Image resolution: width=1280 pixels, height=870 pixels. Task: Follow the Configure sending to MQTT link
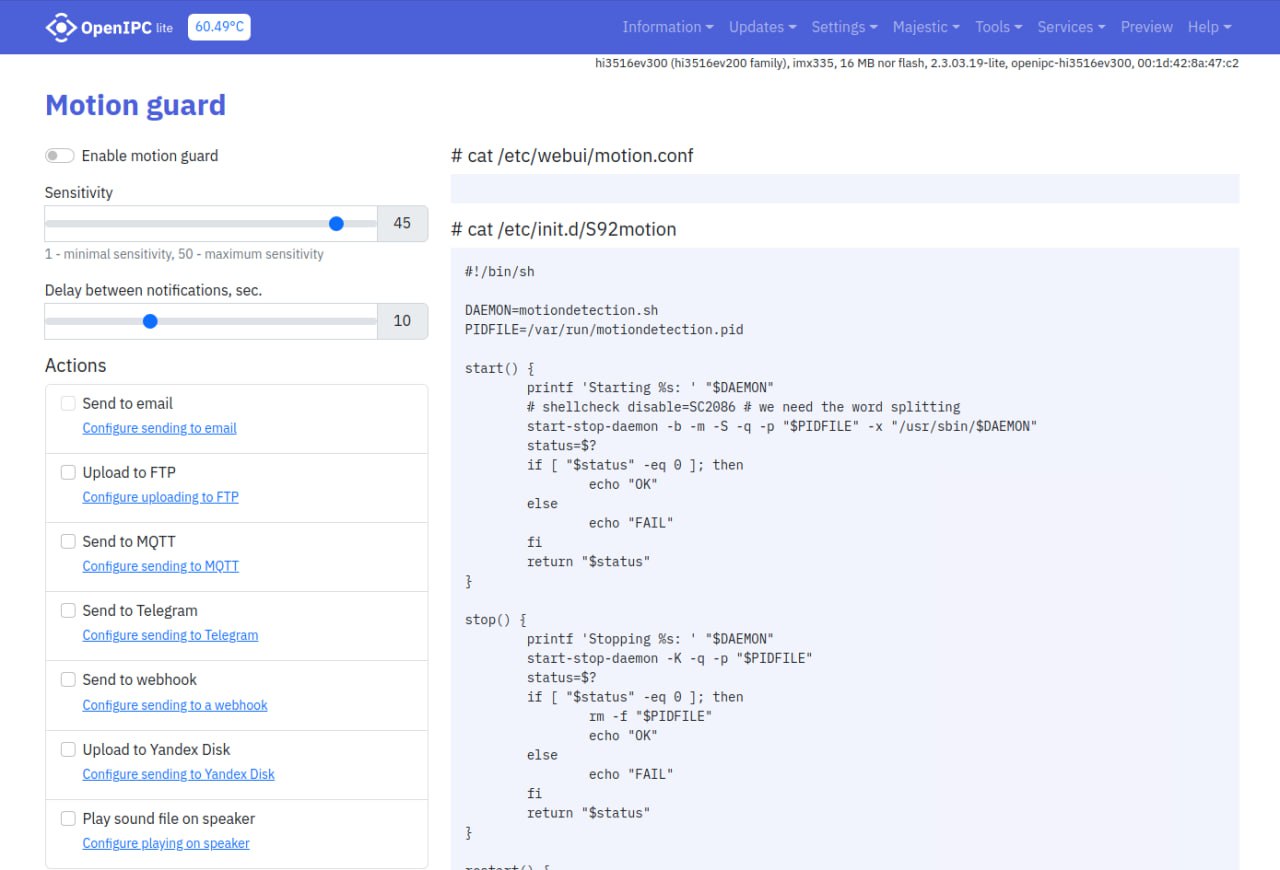(x=160, y=566)
